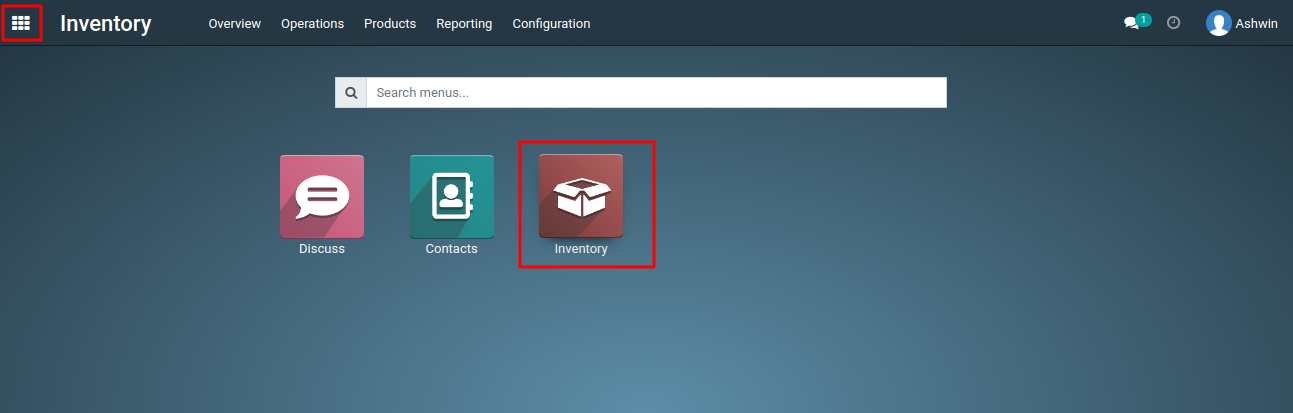Open the apps grid menu icon
This screenshot has width=1293, height=413.
coord(21,23)
